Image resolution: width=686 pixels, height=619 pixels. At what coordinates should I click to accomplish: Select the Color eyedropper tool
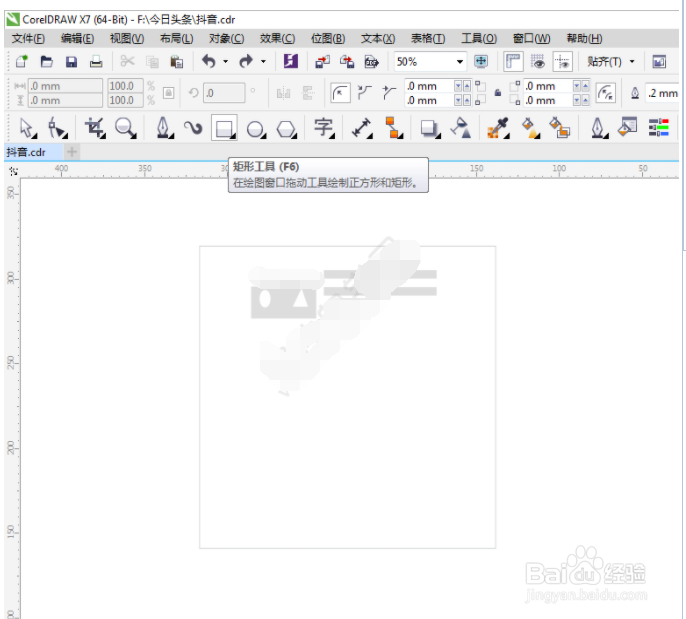point(499,128)
